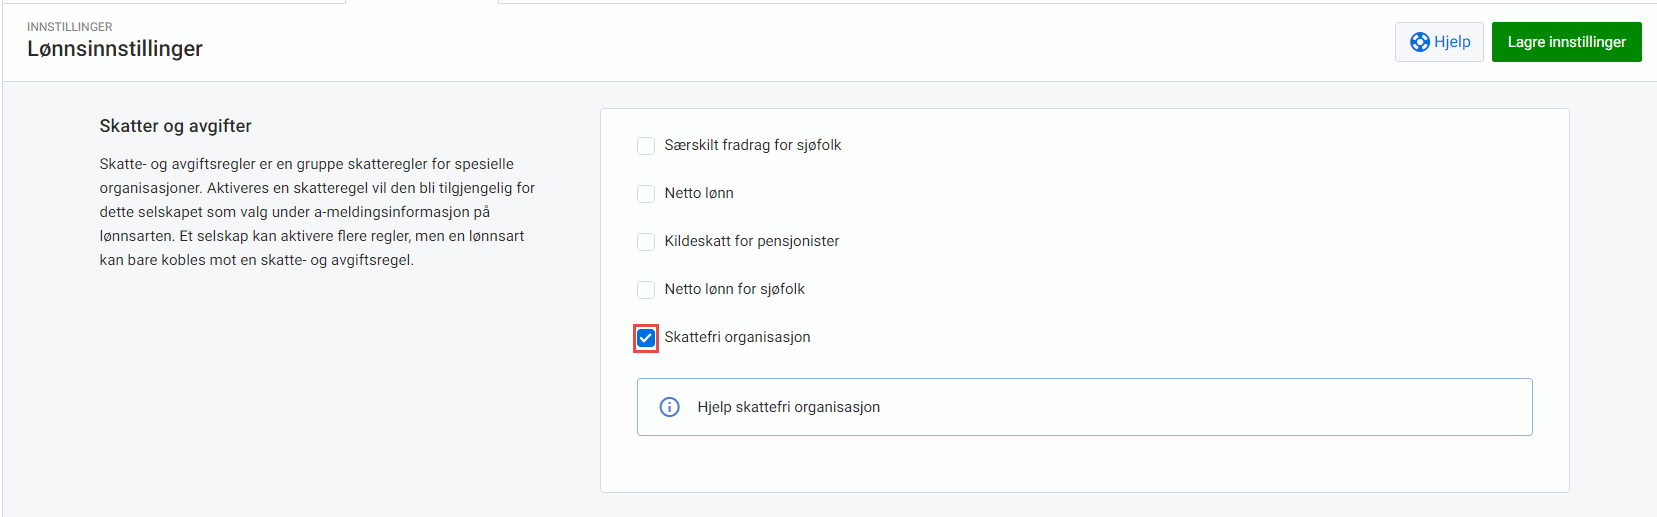This screenshot has height=517, width=1657.
Task: Click the Særskilt fradrag for sjøfolk label
Action: (x=752, y=145)
